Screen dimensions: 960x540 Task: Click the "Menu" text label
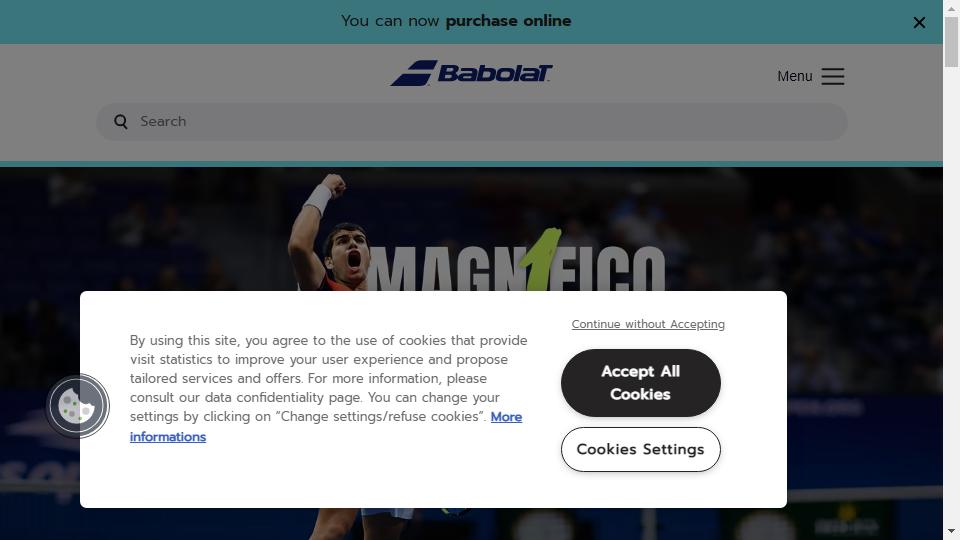point(795,76)
